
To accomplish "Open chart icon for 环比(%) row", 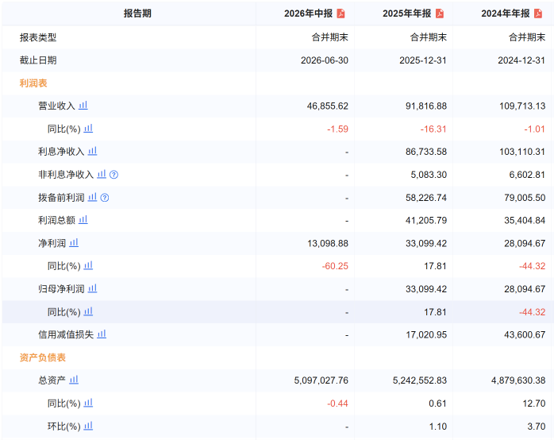I will click(x=88, y=426).
